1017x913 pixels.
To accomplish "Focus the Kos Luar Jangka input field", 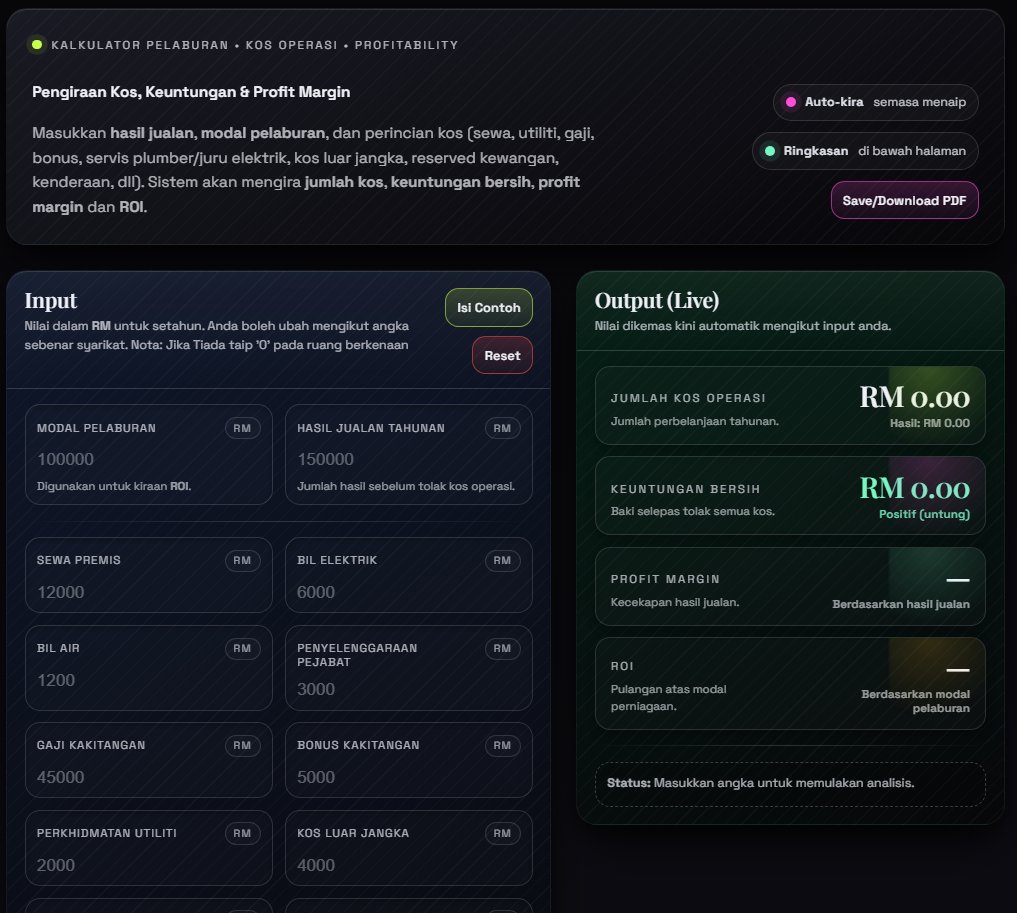I will [409, 865].
